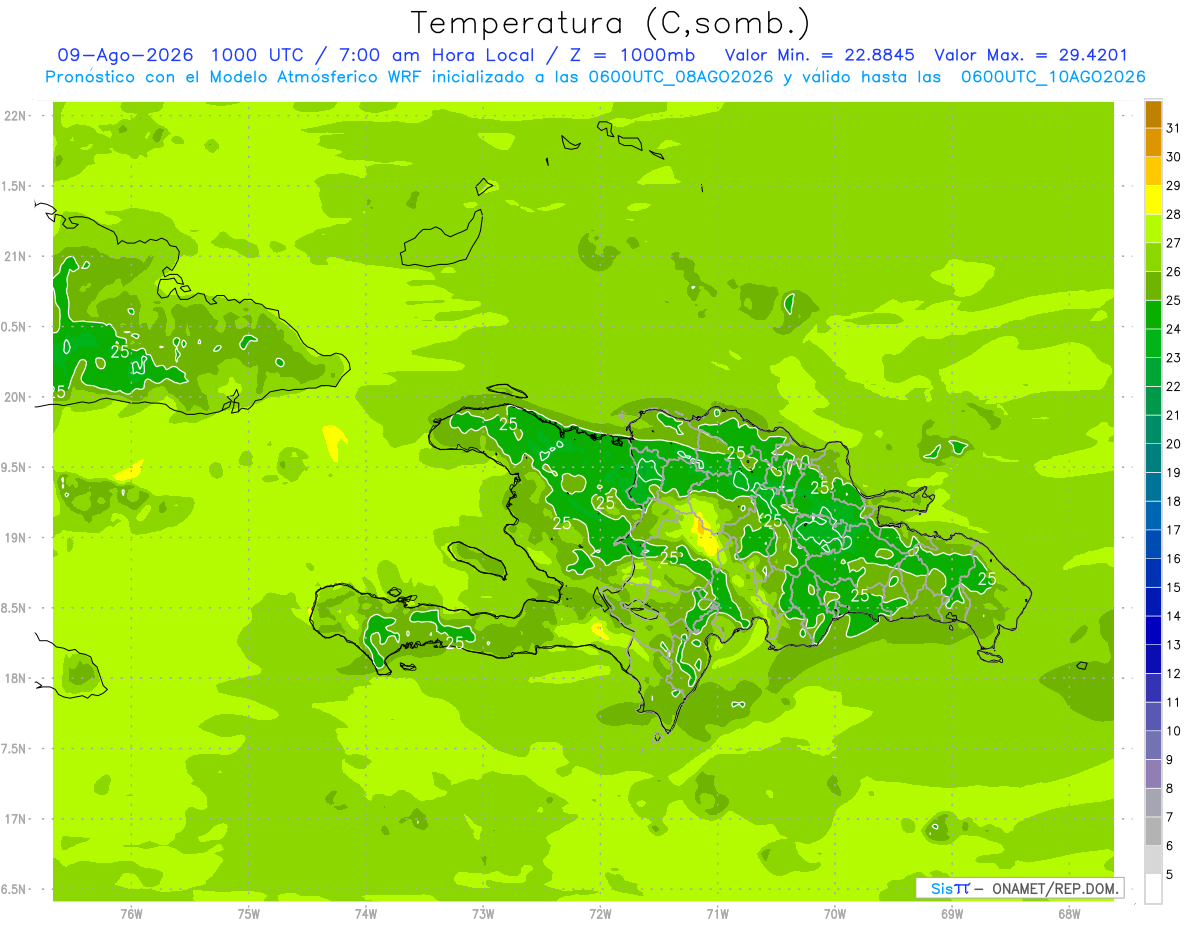Viewport: 1200px width, 927px height.
Task: Click the longitude axis label 69W
Action: tap(952, 914)
